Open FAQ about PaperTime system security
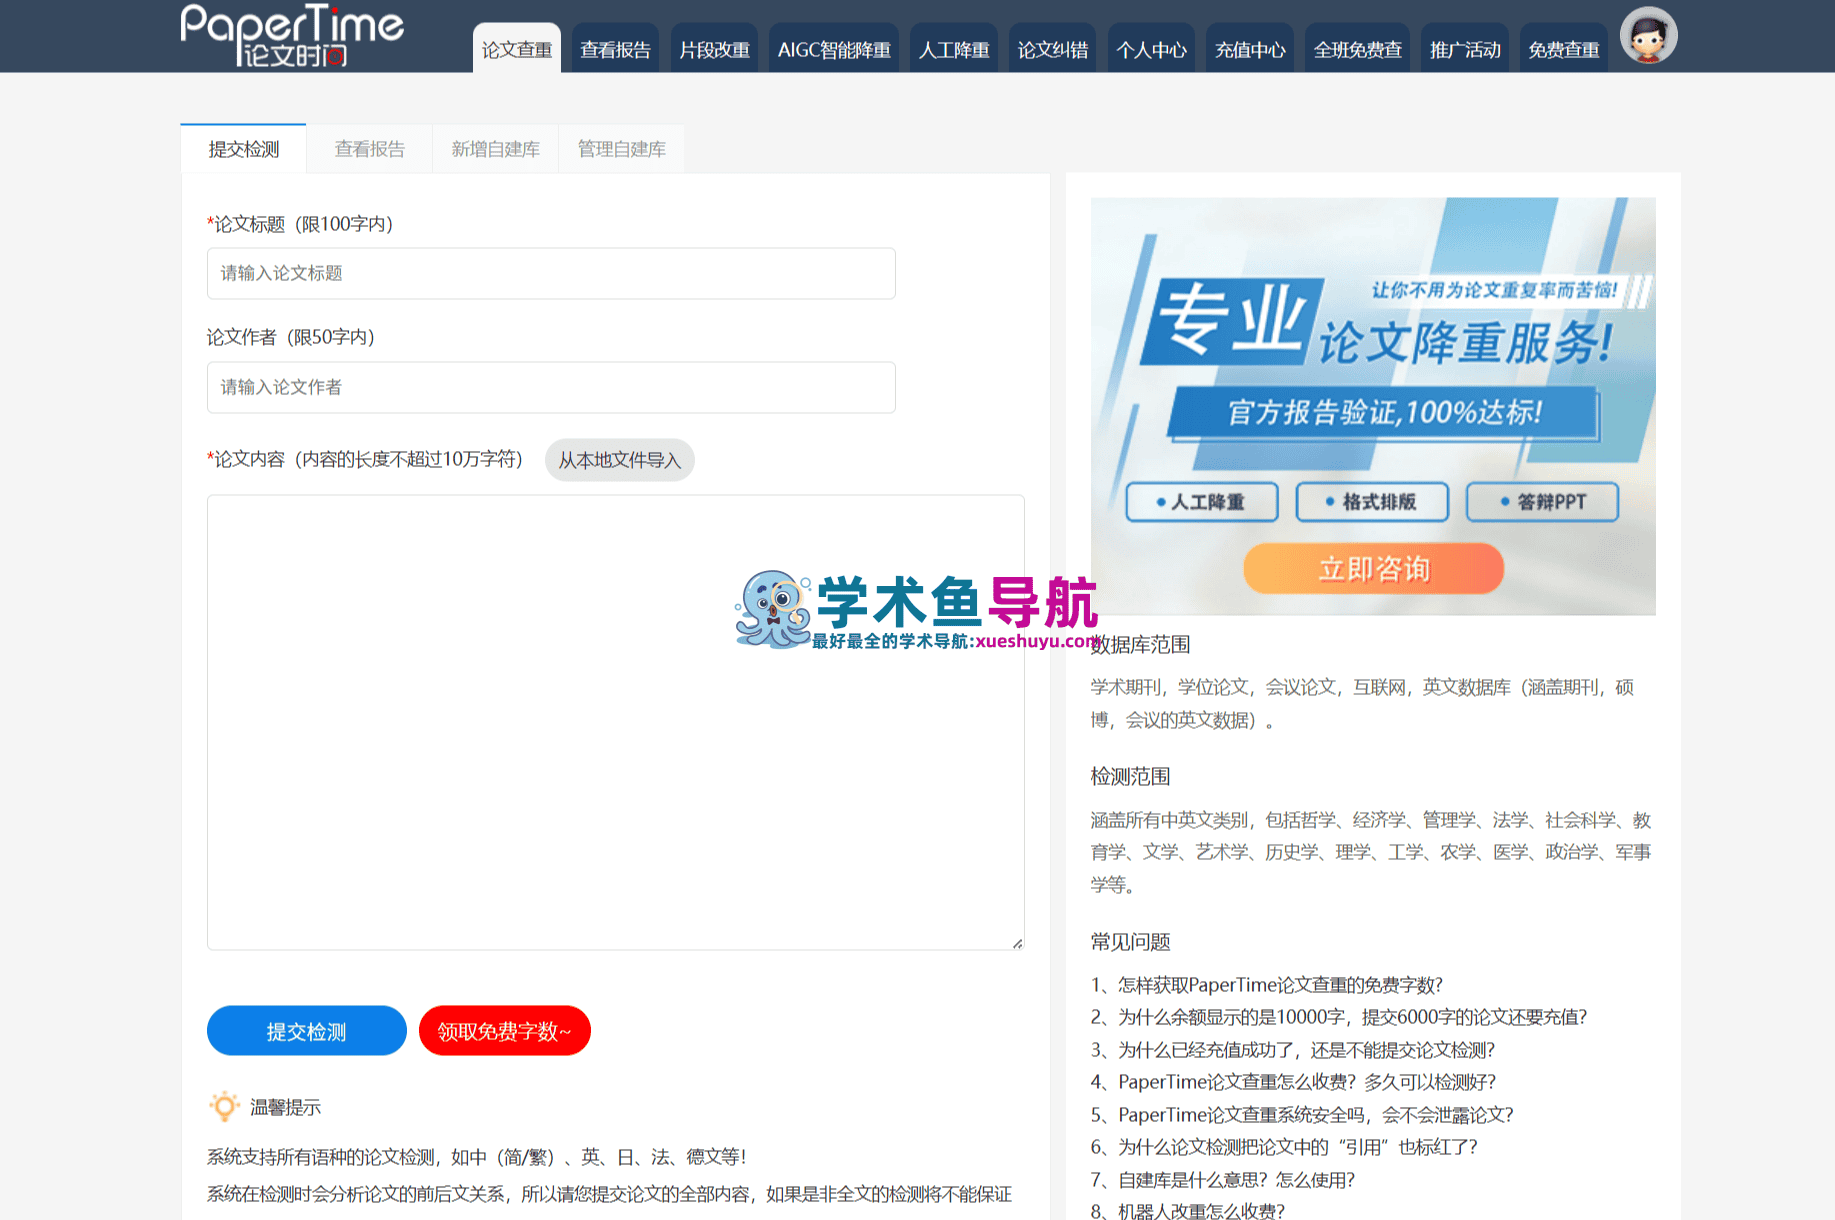1835x1220 pixels. tap(1302, 1115)
